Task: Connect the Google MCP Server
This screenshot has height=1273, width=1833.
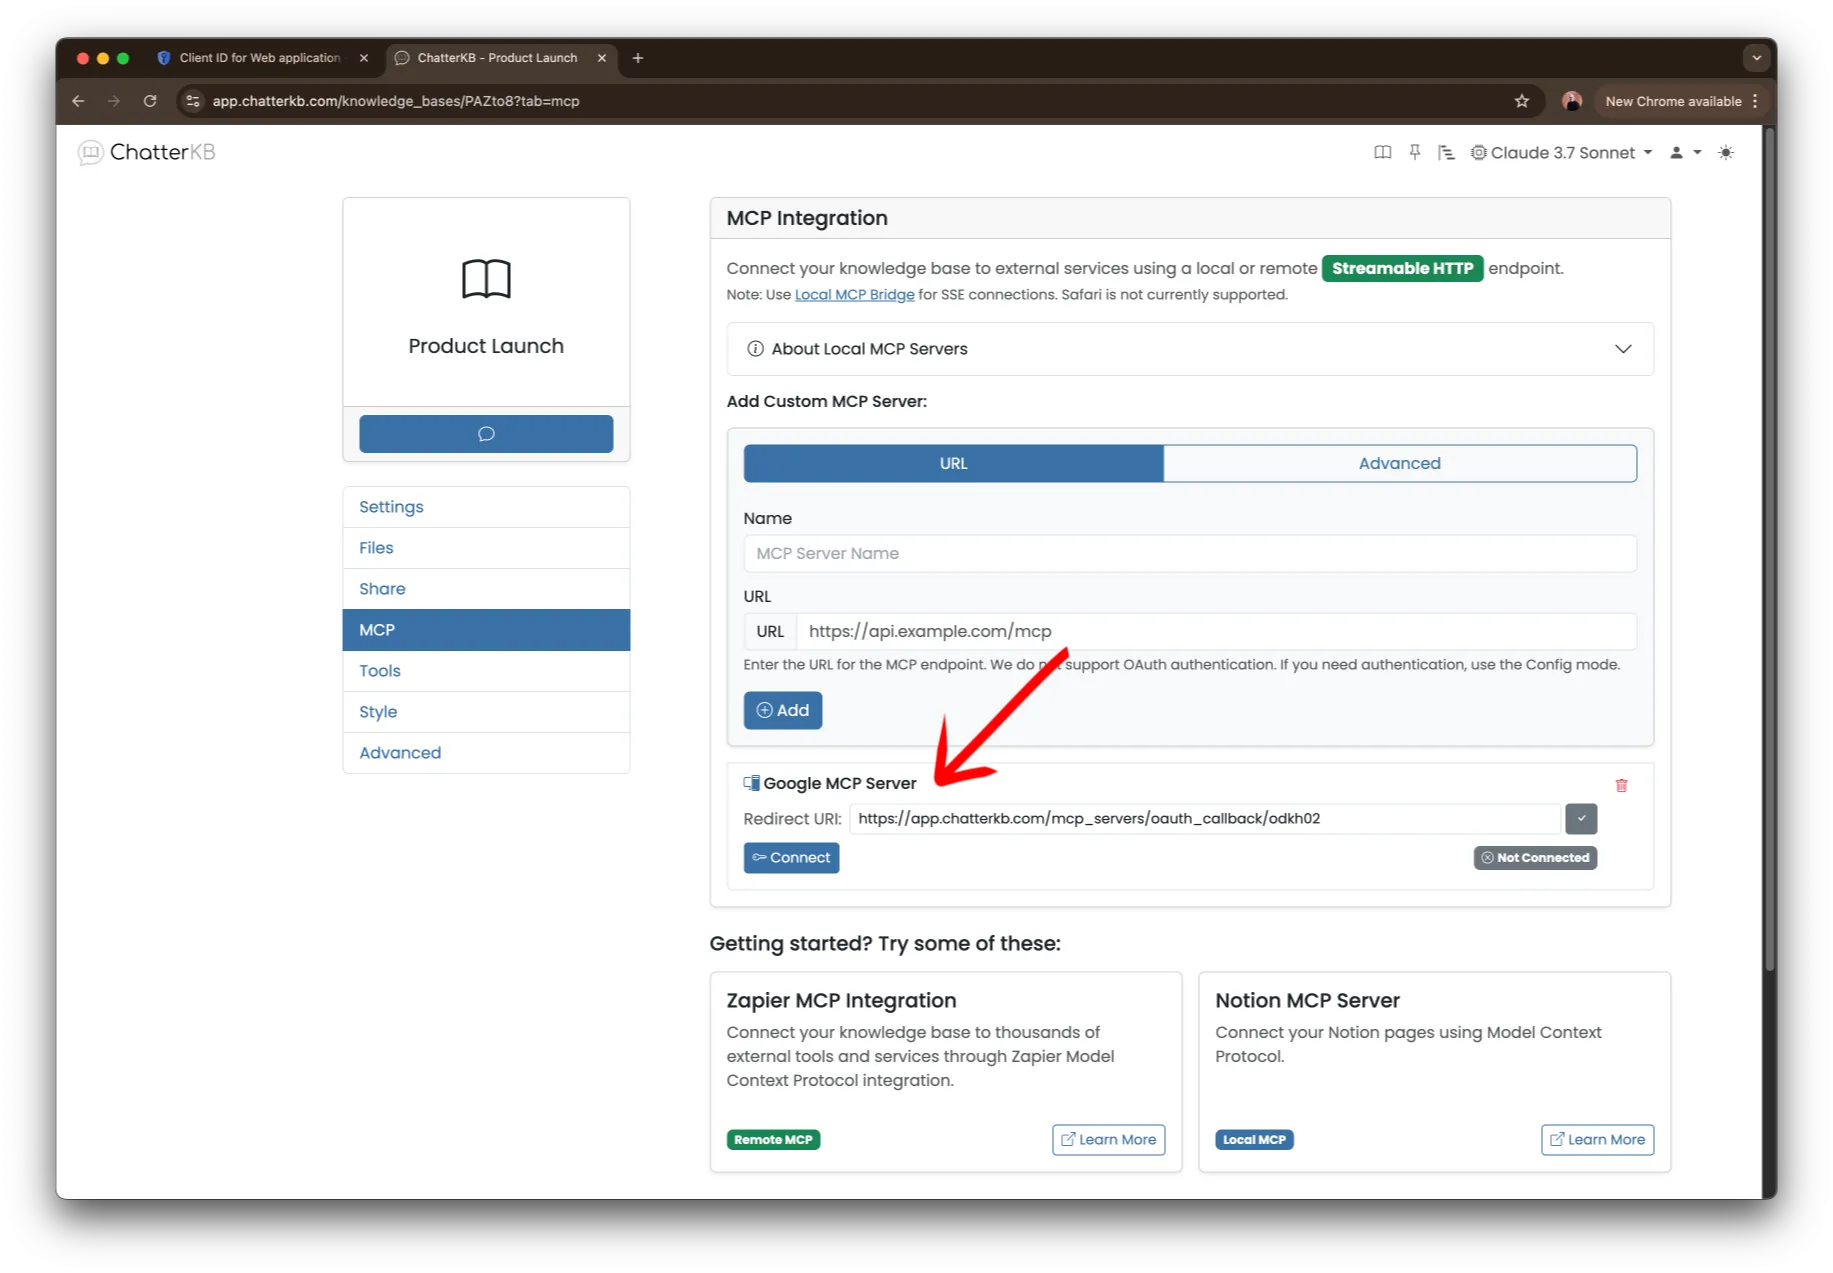Action: coord(791,858)
